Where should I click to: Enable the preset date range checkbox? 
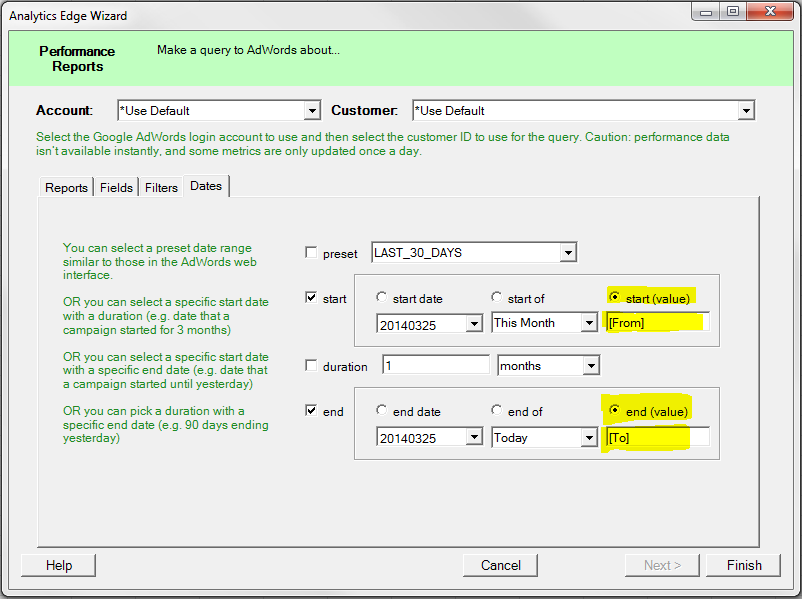pyautogui.click(x=311, y=254)
